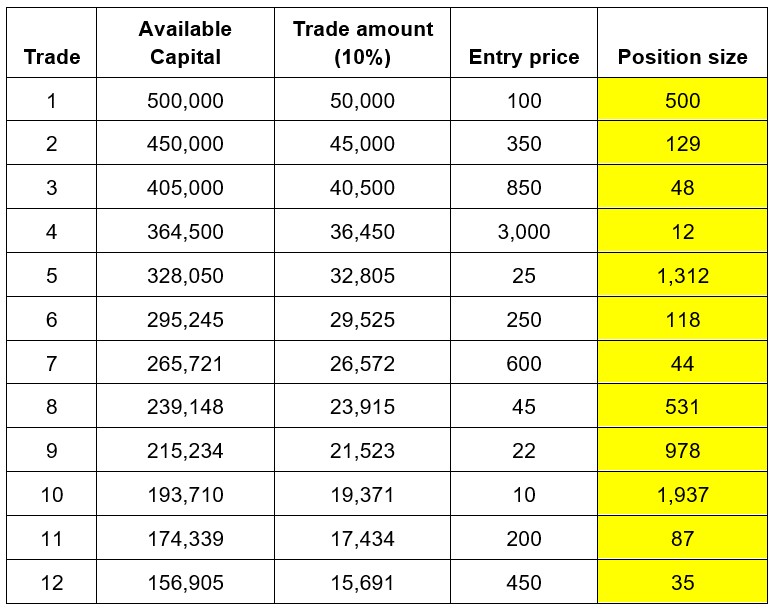Select available capital cell 265,721
Viewport: 775px width, 610px height.
tap(185, 364)
